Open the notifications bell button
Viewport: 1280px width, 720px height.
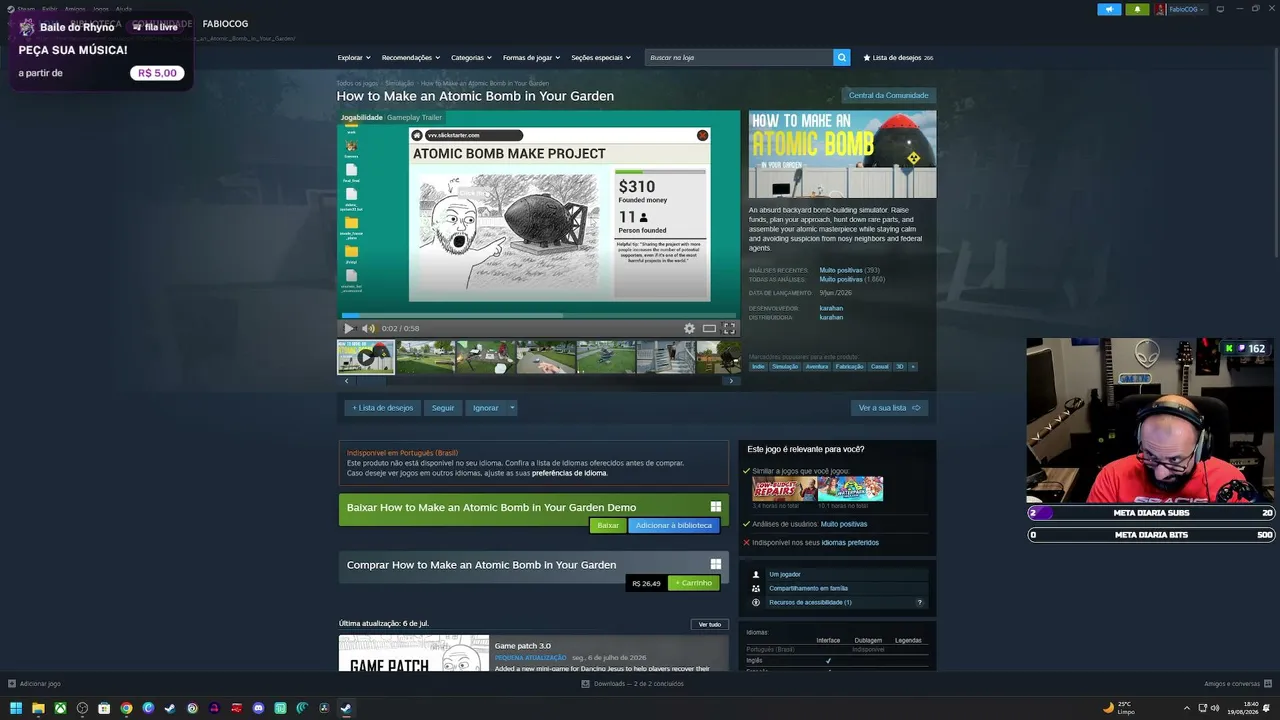pos(1137,9)
